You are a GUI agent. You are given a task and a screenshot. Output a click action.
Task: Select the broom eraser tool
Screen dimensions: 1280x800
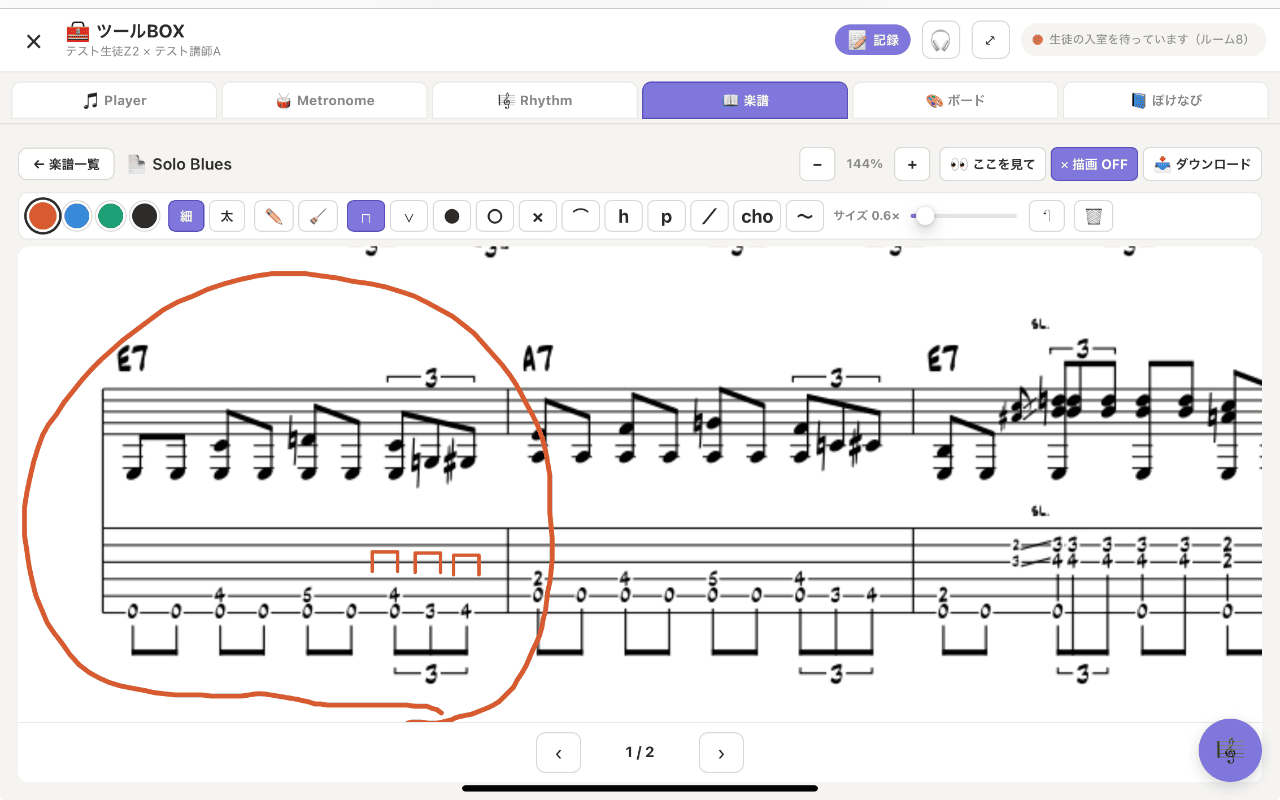[318, 216]
